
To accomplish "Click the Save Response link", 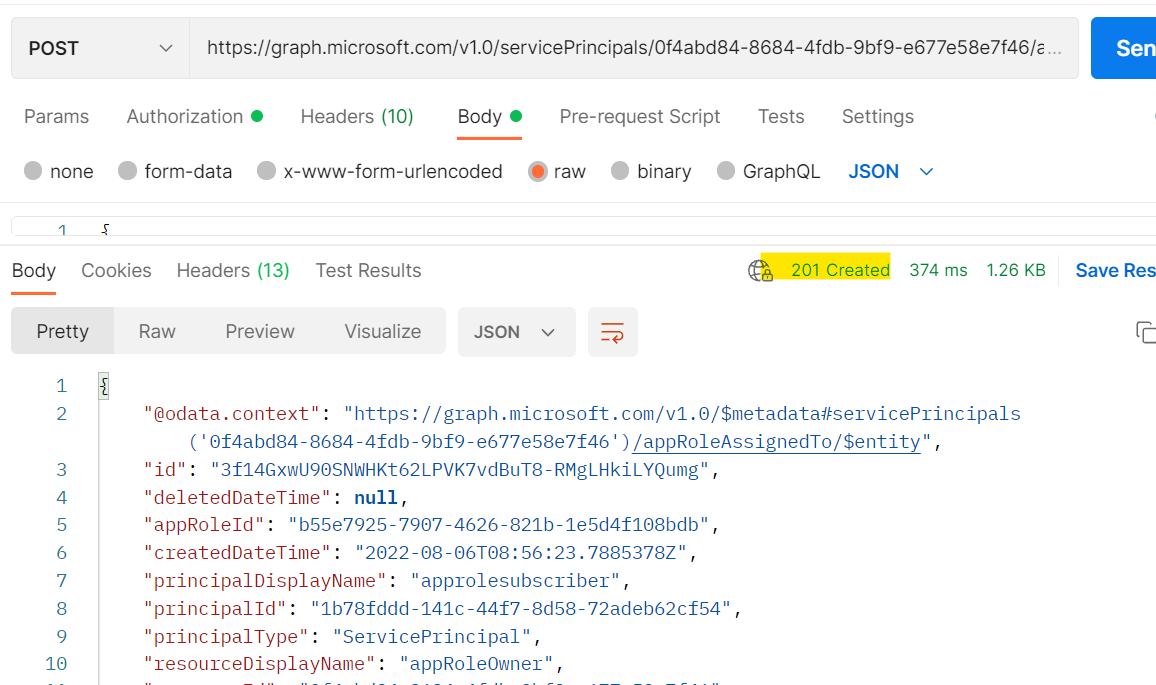I will (x=1114, y=270).
